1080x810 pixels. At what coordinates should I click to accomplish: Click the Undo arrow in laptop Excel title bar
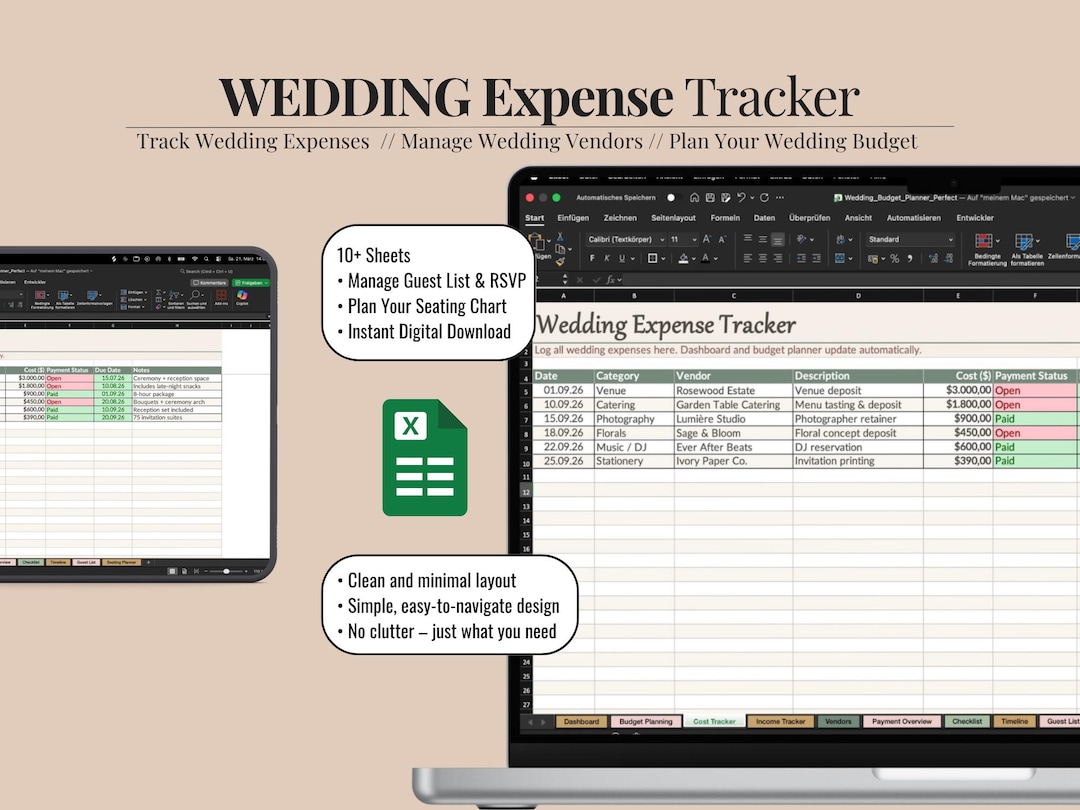pyautogui.click(x=741, y=198)
